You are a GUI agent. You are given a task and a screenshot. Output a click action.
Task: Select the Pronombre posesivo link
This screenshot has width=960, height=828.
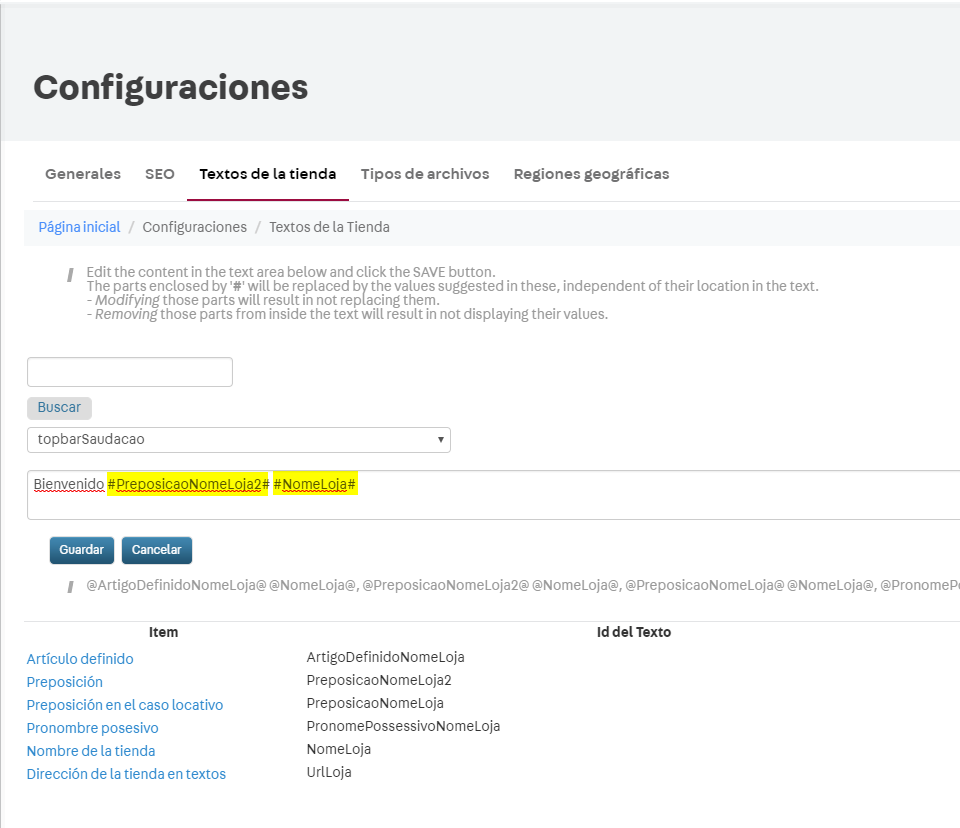(92, 728)
